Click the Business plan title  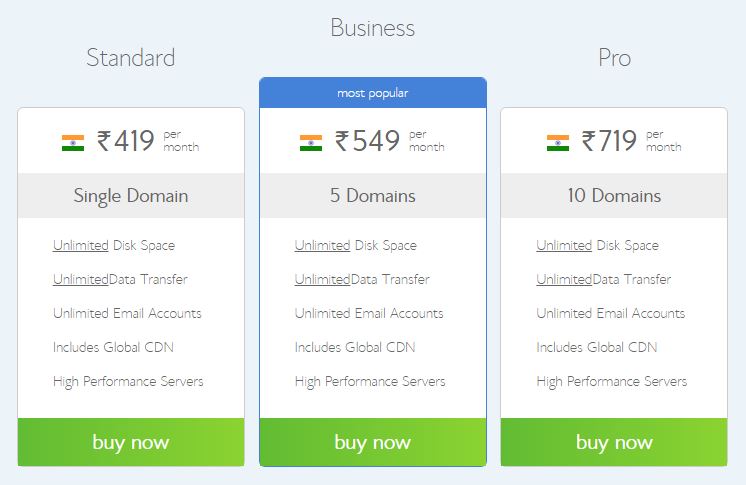coord(373,28)
